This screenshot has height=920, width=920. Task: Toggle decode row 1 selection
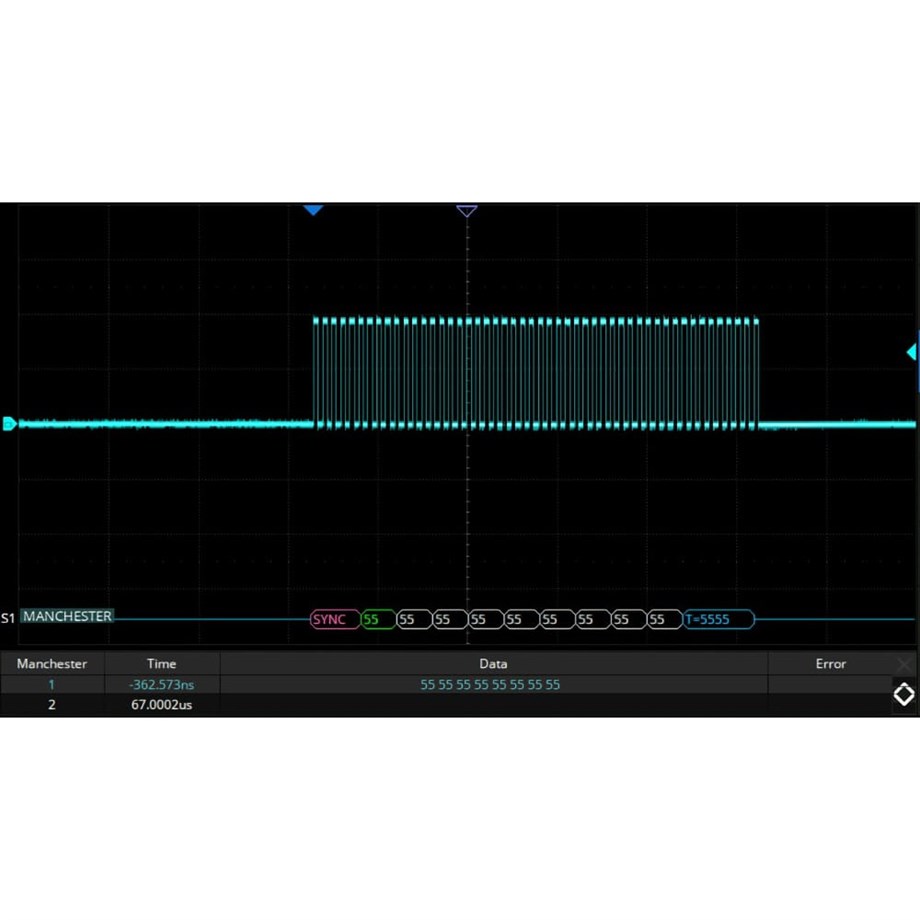coord(52,684)
